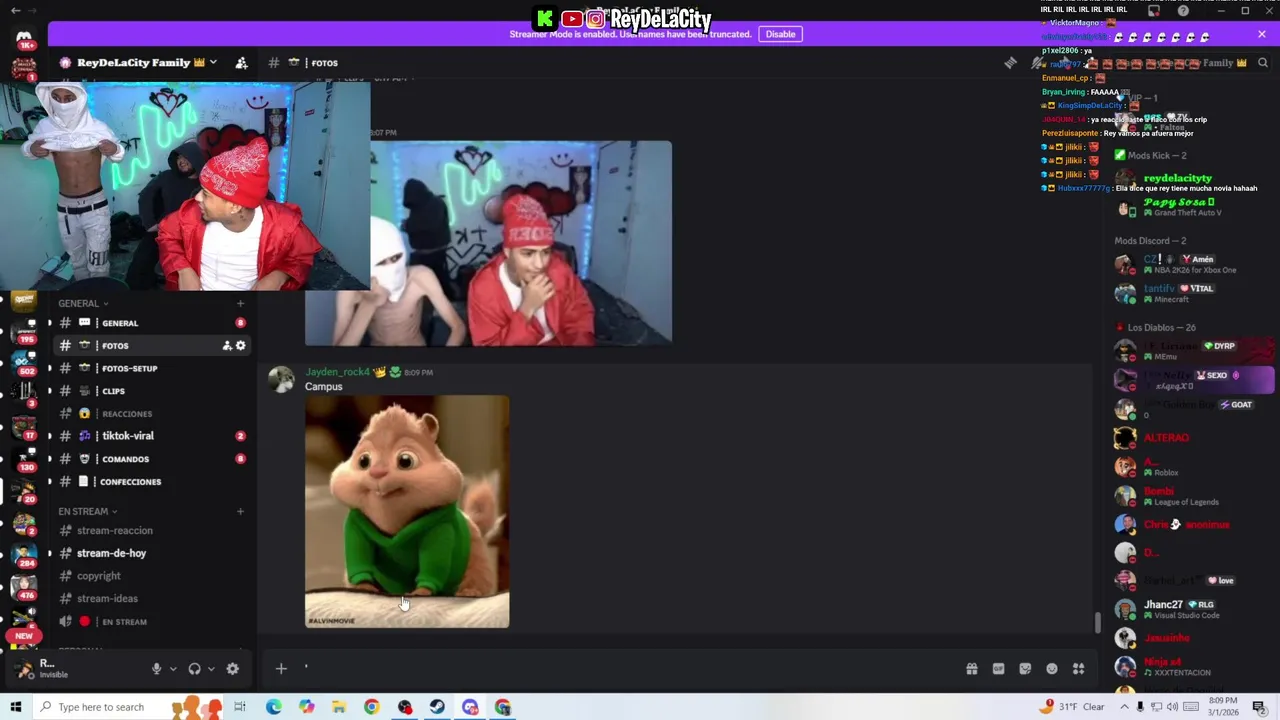This screenshot has height=720, width=1280.
Task: Open the gift icon in message bar
Action: click(x=971, y=669)
